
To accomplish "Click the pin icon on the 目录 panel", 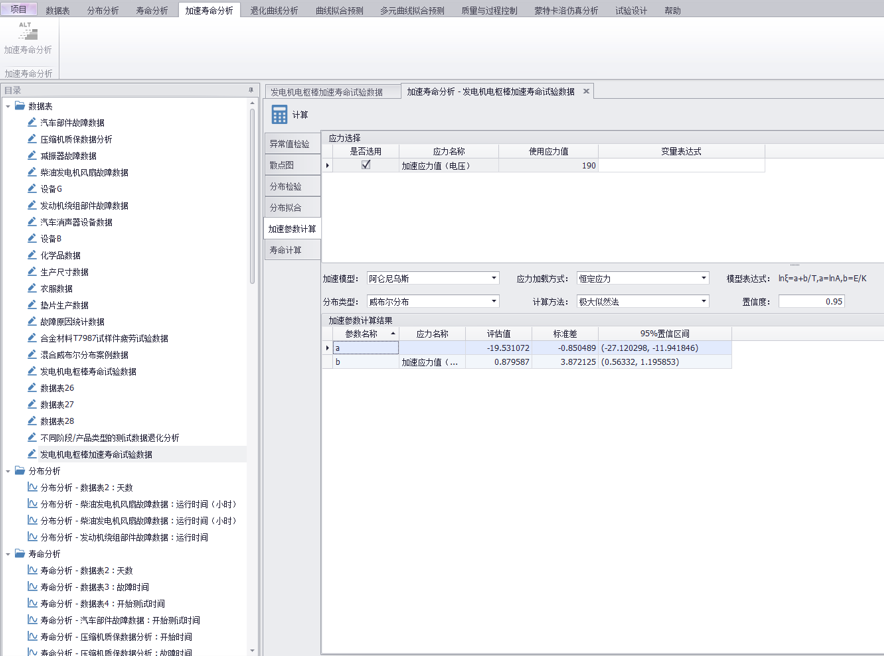I will click(251, 90).
